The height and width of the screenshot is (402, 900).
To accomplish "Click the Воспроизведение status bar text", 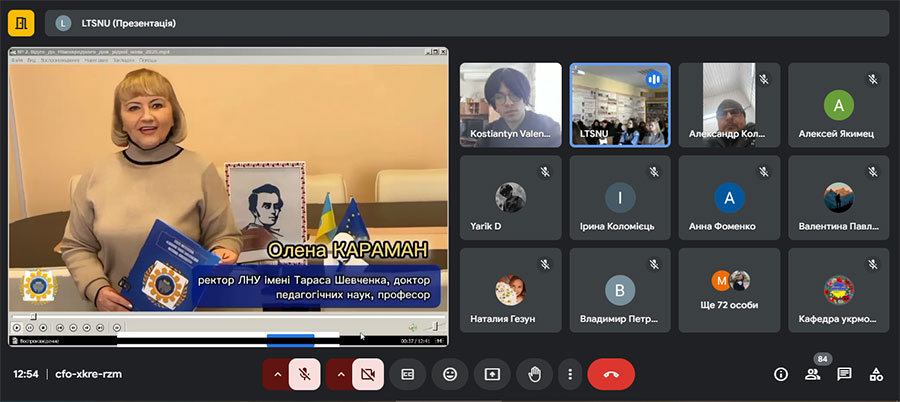I will [39, 341].
